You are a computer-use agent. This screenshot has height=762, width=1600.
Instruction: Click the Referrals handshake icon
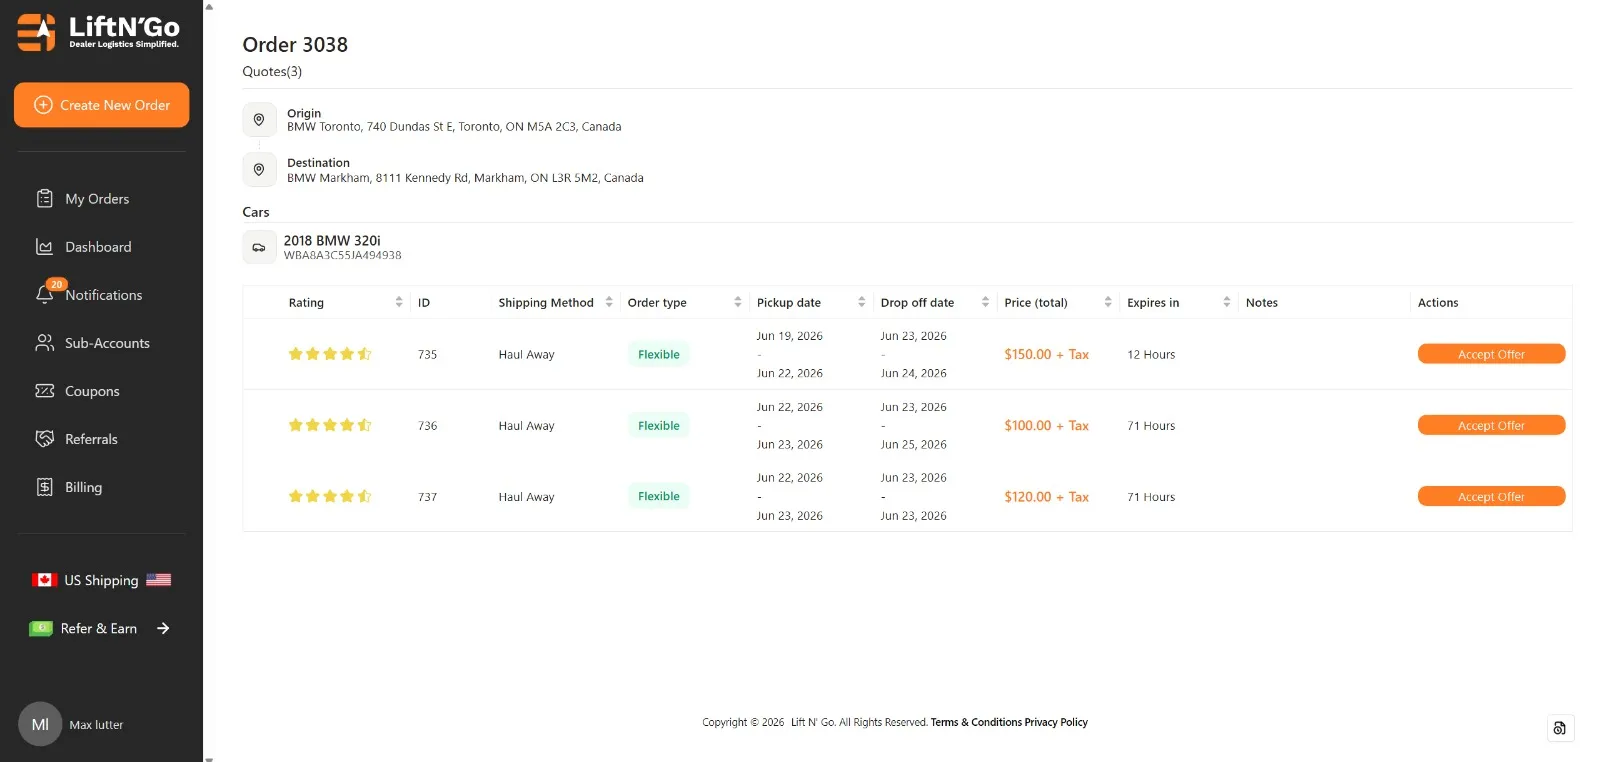pyautogui.click(x=44, y=438)
